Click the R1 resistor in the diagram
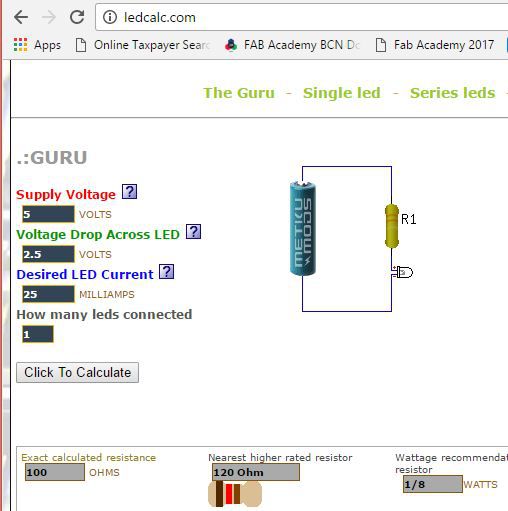Image resolution: width=508 pixels, height=511 pixels. tap(392, 226)
